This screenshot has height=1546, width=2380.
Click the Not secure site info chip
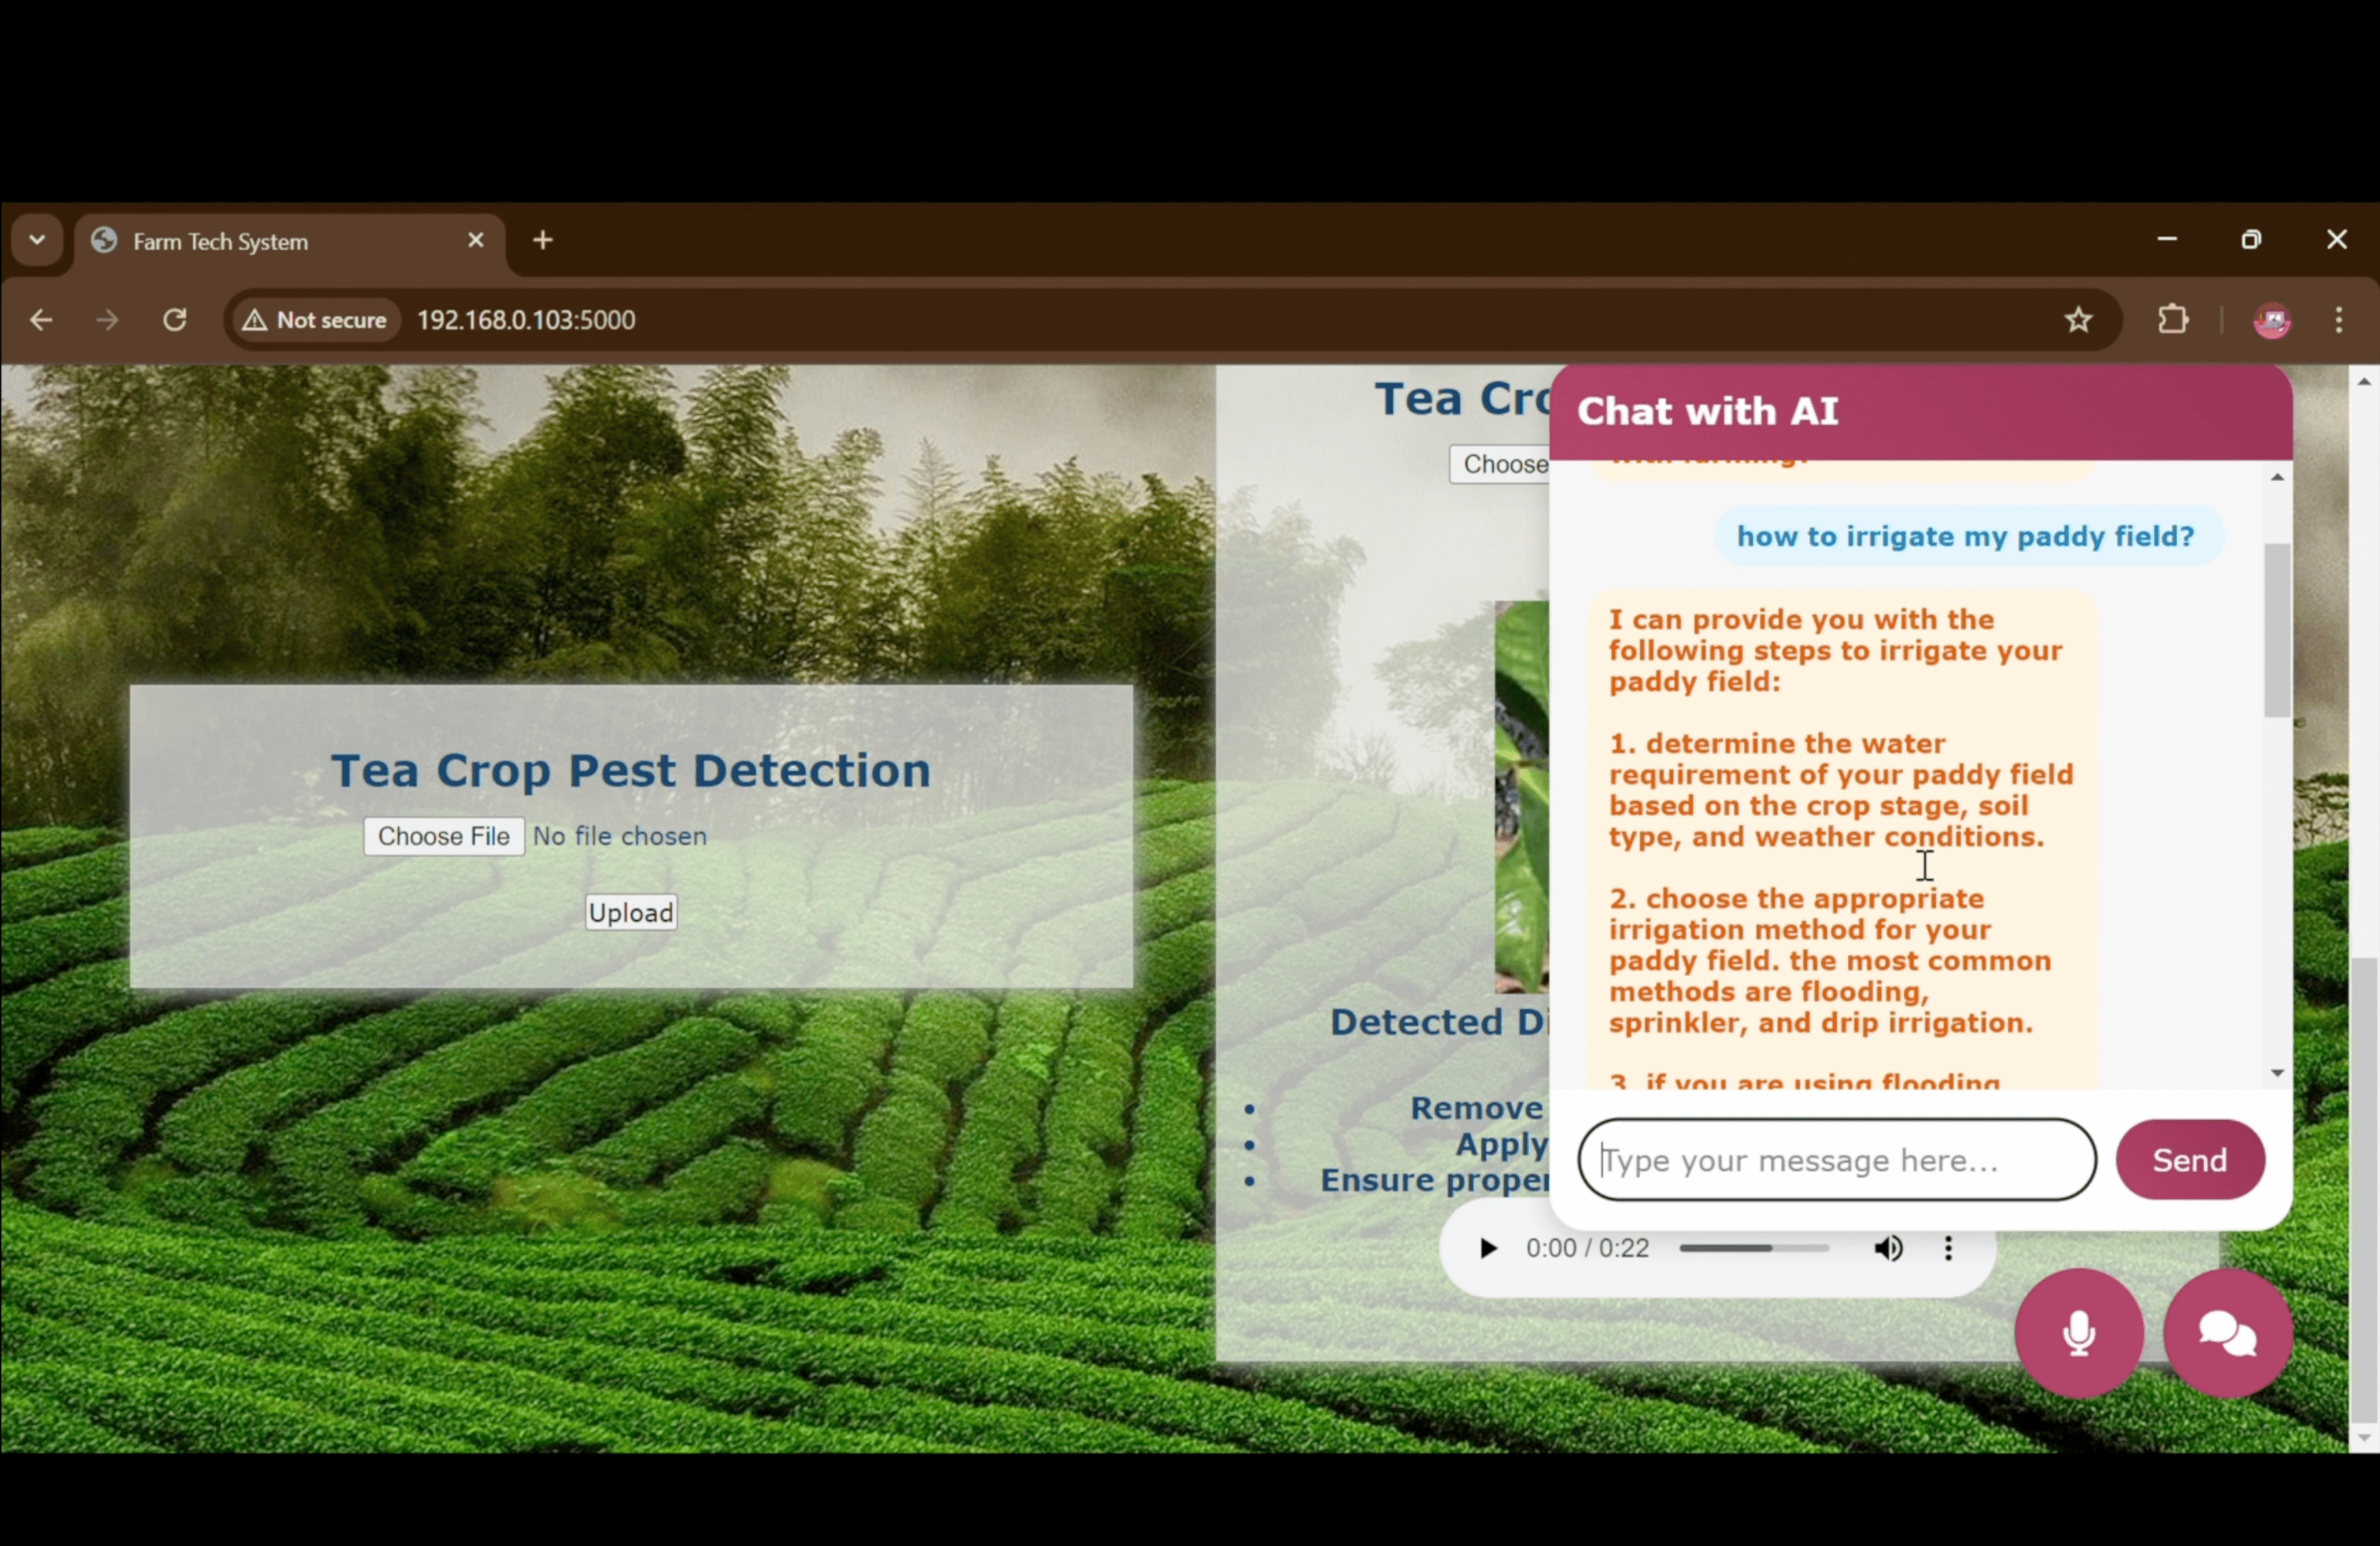tap(315, 320)
